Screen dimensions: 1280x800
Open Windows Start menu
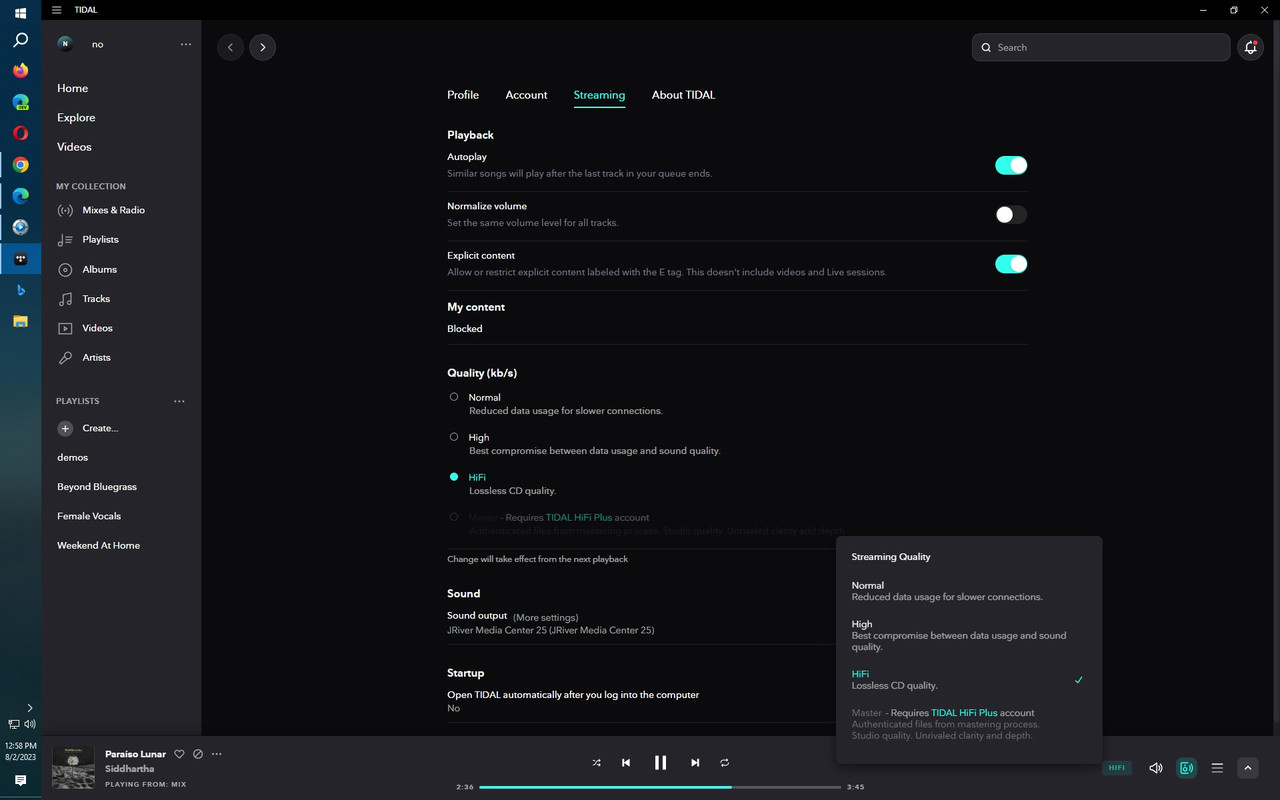pos(20,13)
